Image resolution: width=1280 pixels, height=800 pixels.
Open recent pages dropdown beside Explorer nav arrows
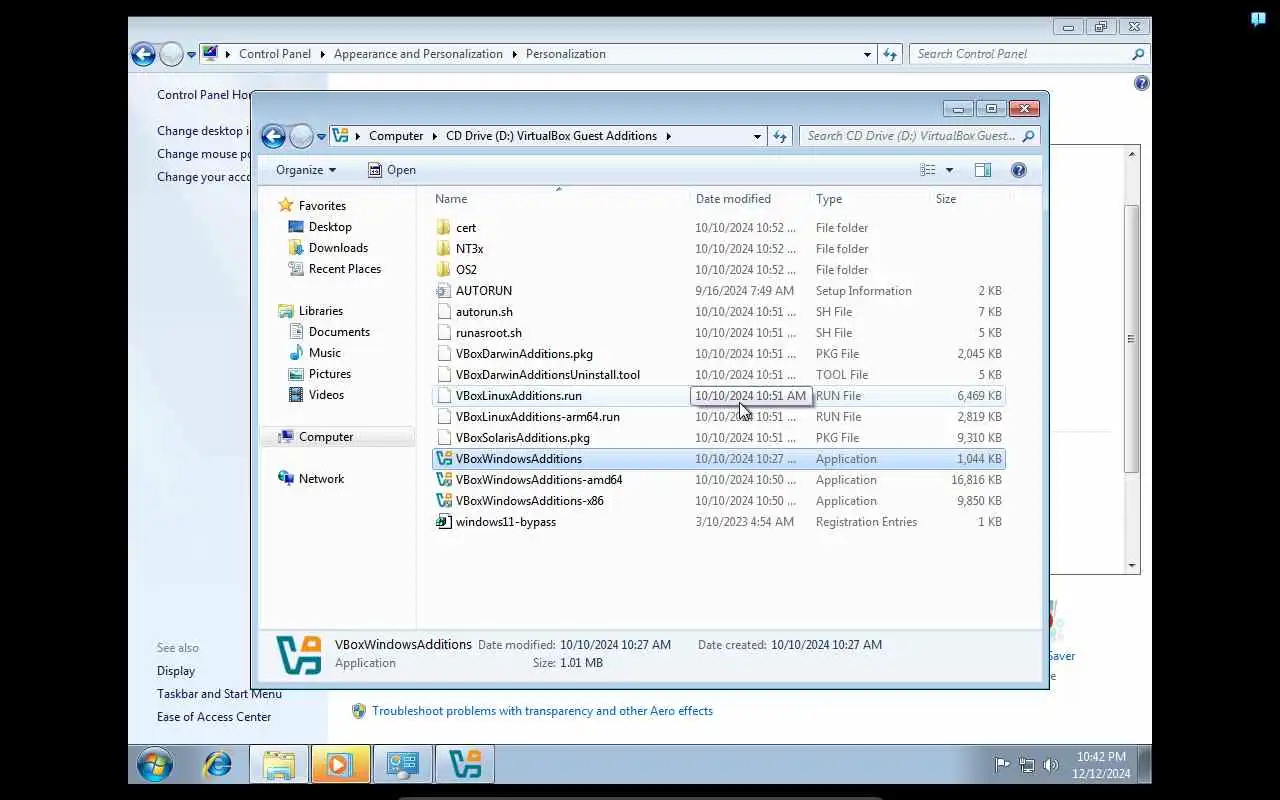click(x=321, y=136)
